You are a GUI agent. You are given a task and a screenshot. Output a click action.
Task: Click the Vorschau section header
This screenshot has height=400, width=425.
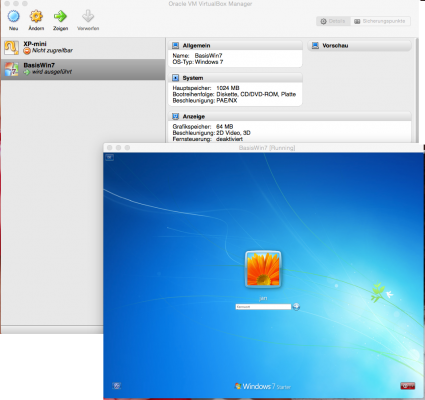[359, 45]
